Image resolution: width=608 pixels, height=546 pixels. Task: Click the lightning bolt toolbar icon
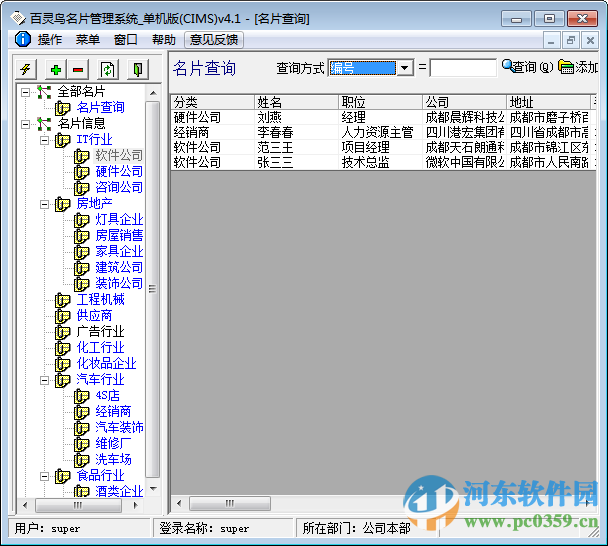coord(26,70)
